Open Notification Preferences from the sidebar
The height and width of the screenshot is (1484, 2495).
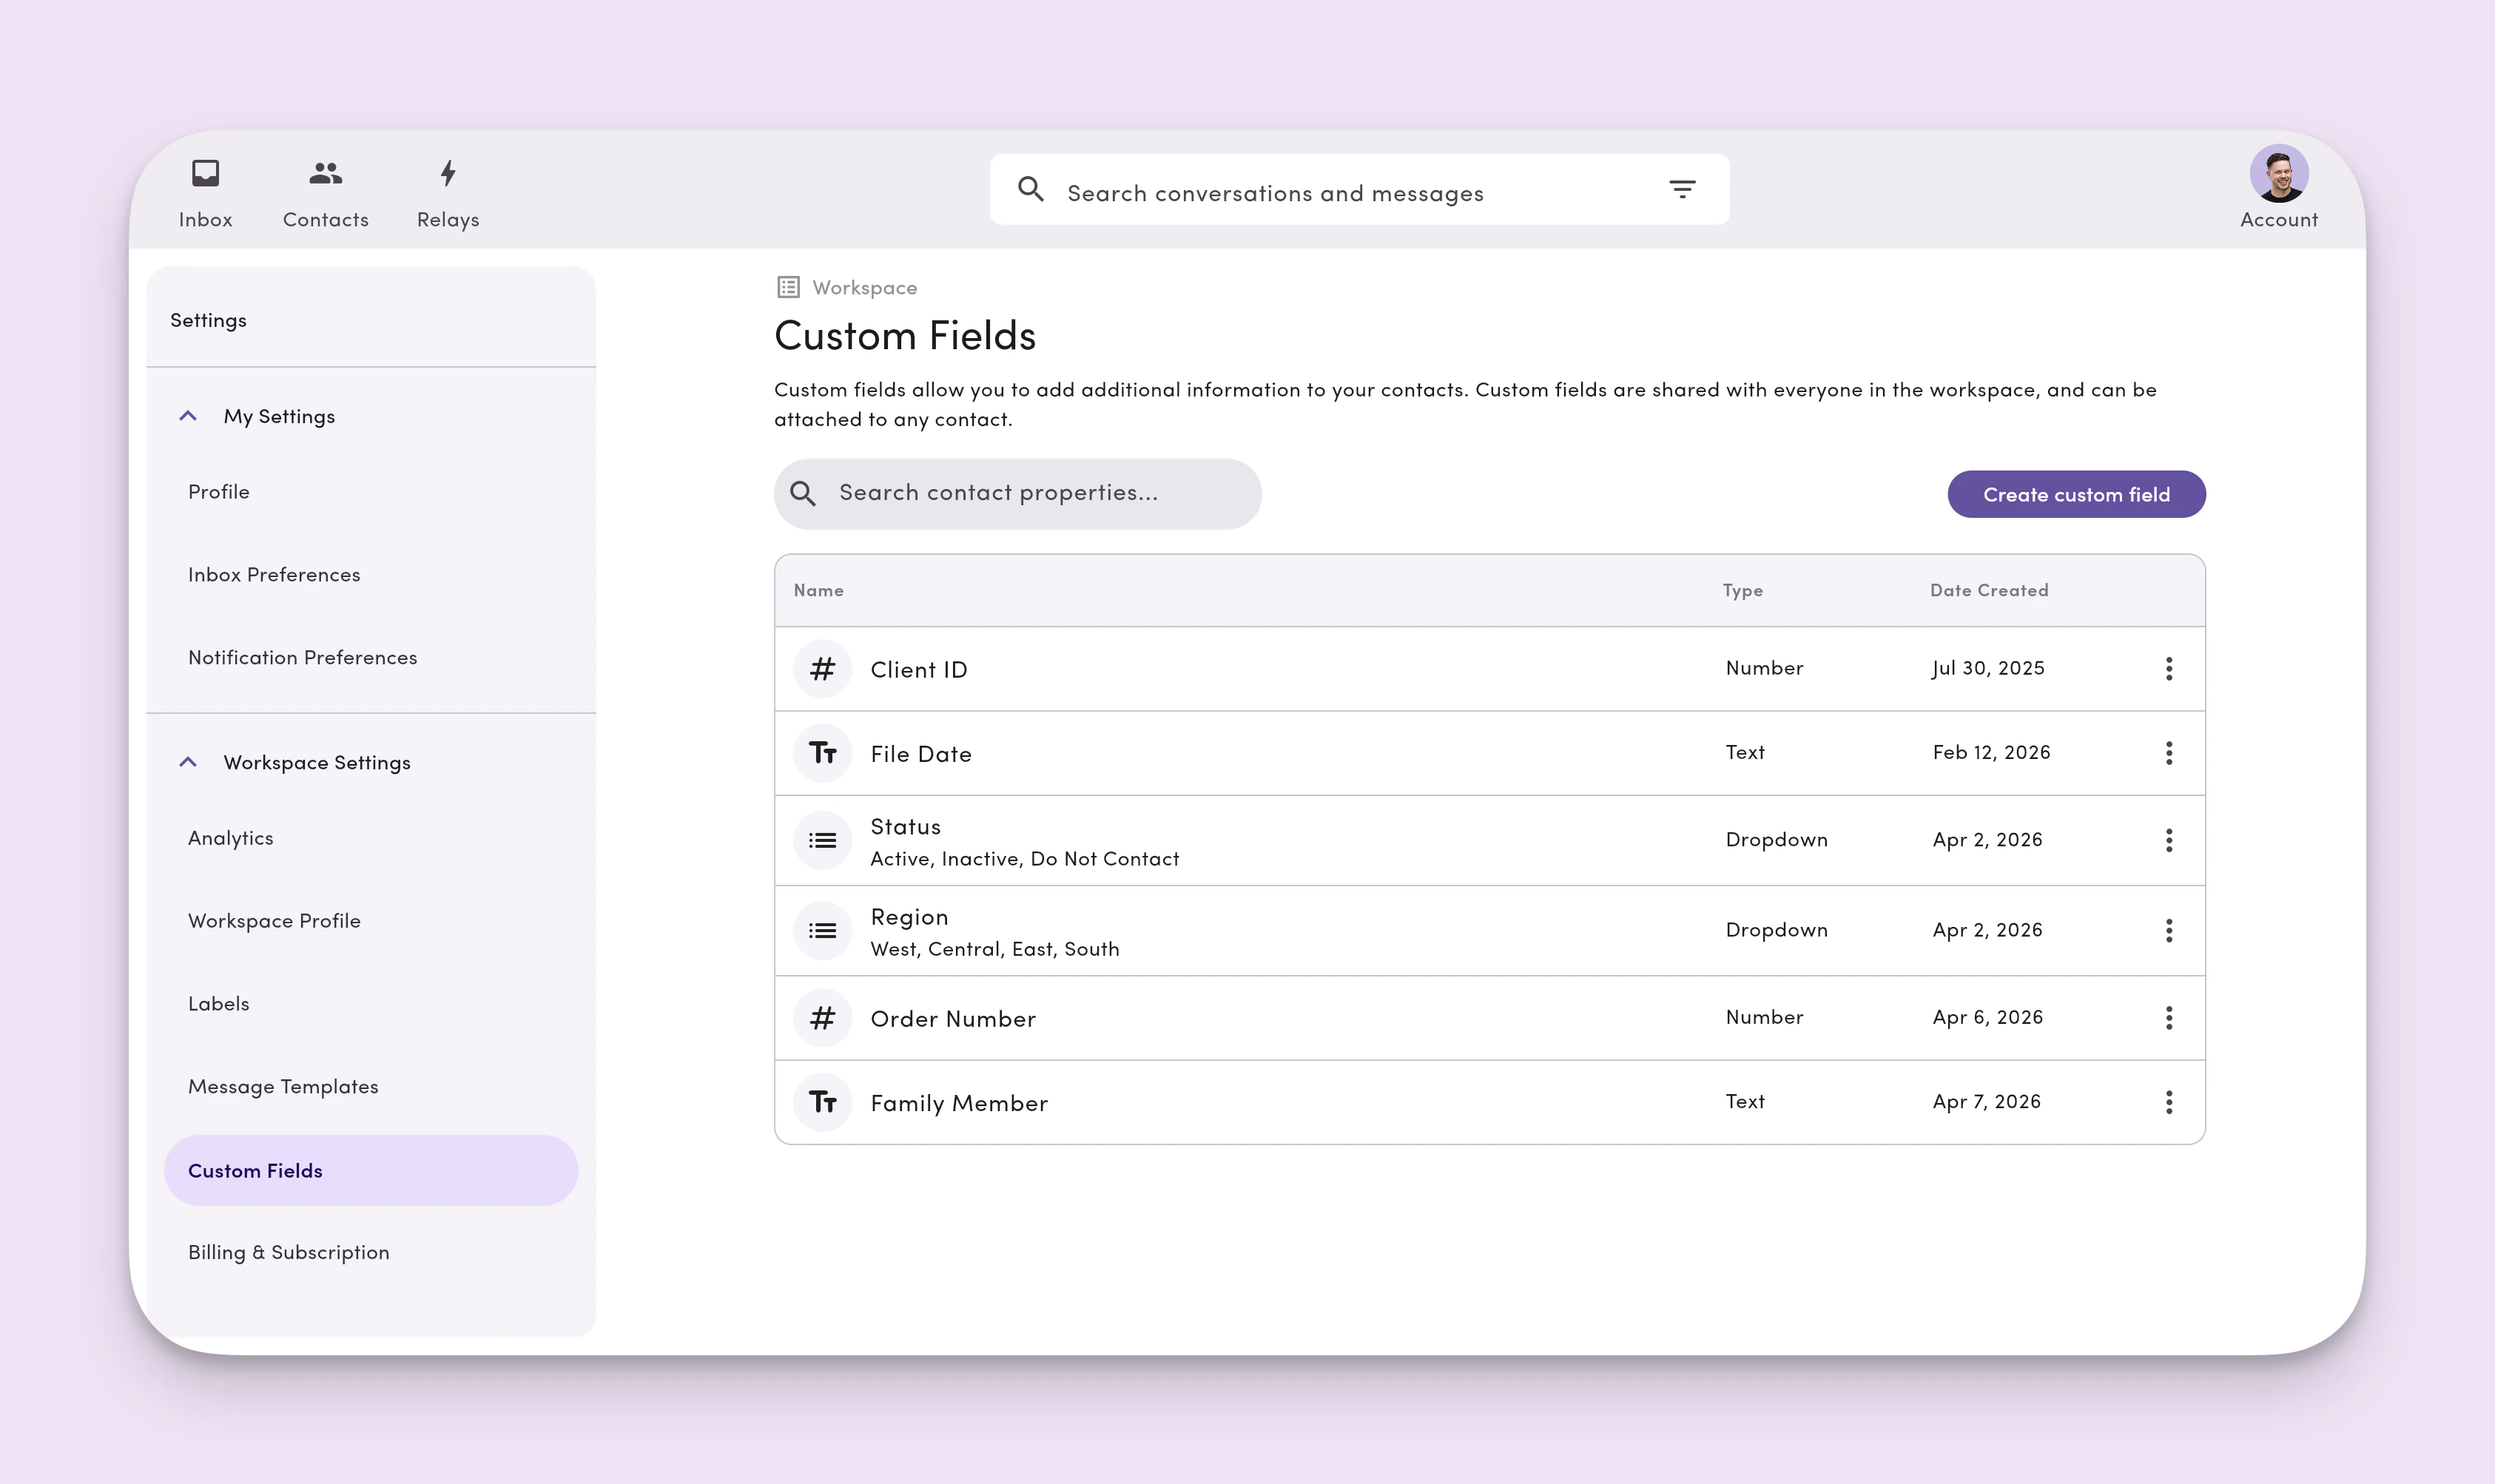point(303,657)
